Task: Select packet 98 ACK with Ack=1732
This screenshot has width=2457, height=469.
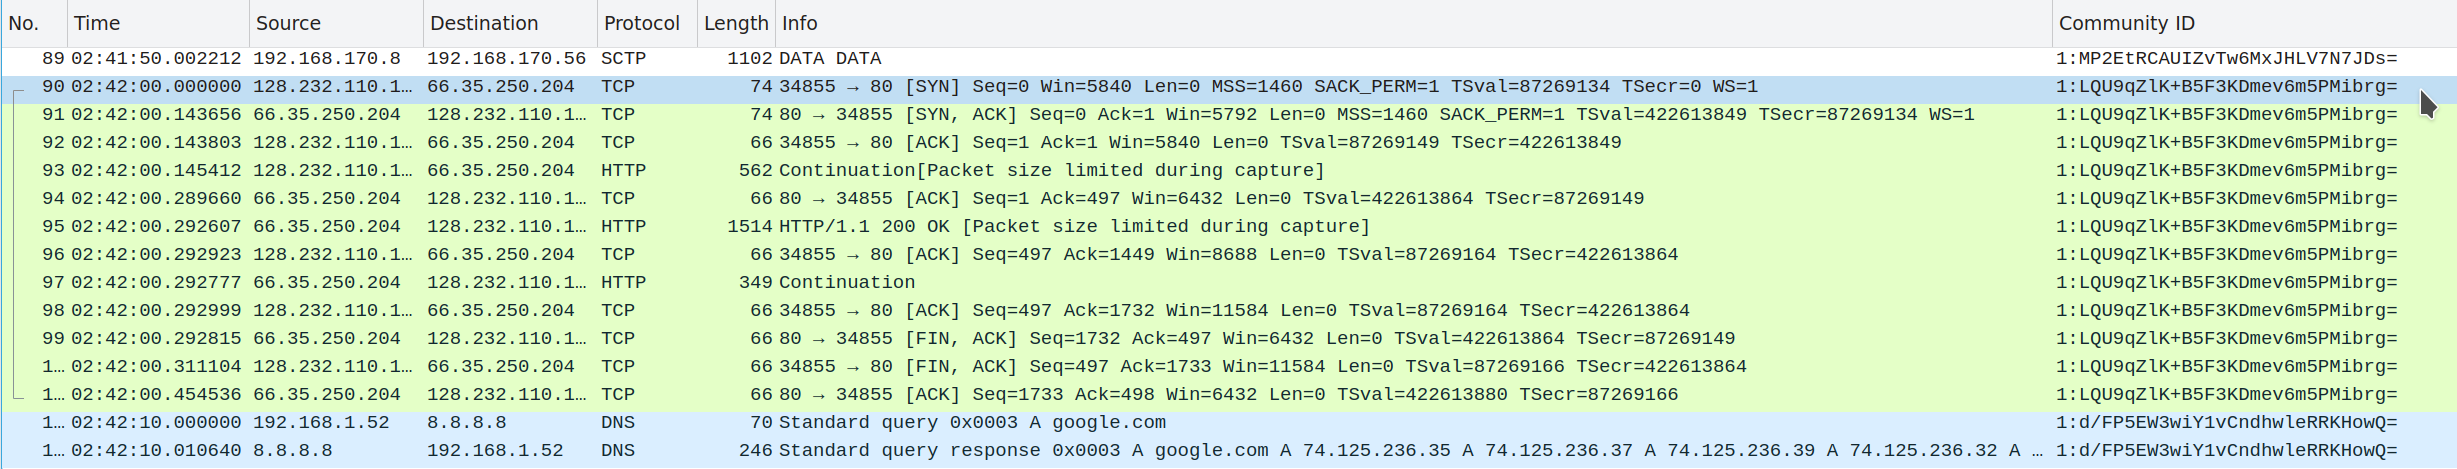Action: point(1228,311)
